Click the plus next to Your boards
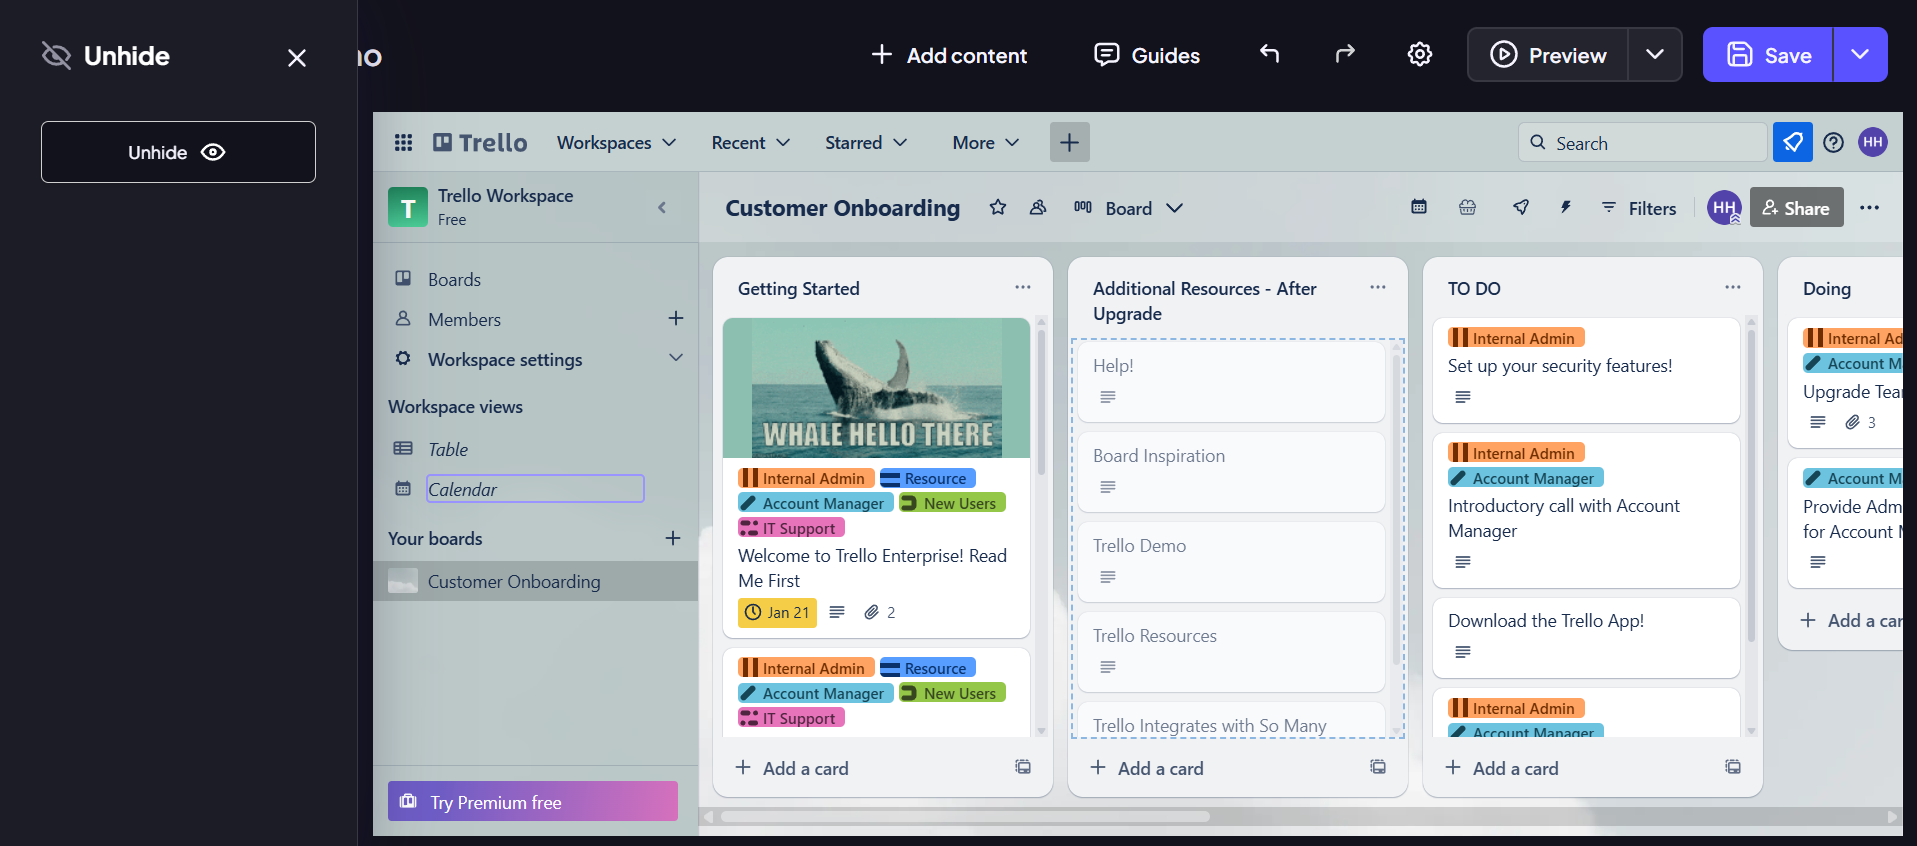The image size is (1917, 846). [x=673, y=538]
